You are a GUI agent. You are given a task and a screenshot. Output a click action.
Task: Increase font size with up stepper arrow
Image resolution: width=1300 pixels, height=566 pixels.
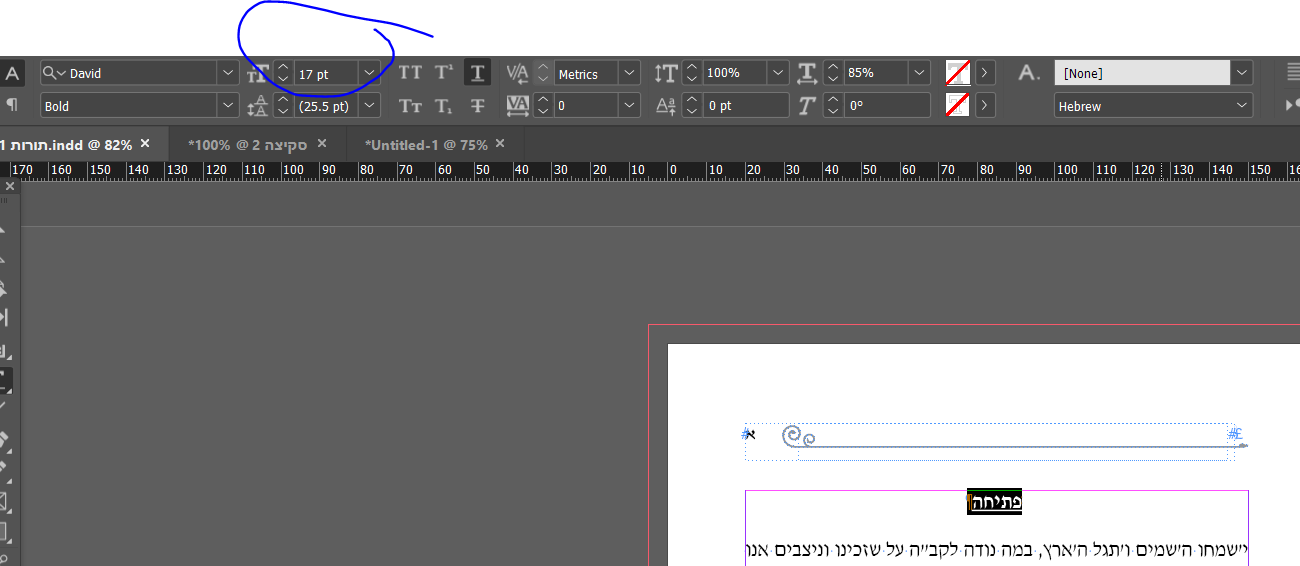coord(283,67)
